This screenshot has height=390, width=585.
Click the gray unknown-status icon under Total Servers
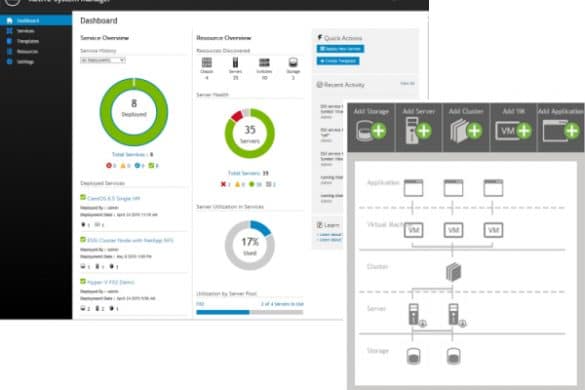pos(268,184)
